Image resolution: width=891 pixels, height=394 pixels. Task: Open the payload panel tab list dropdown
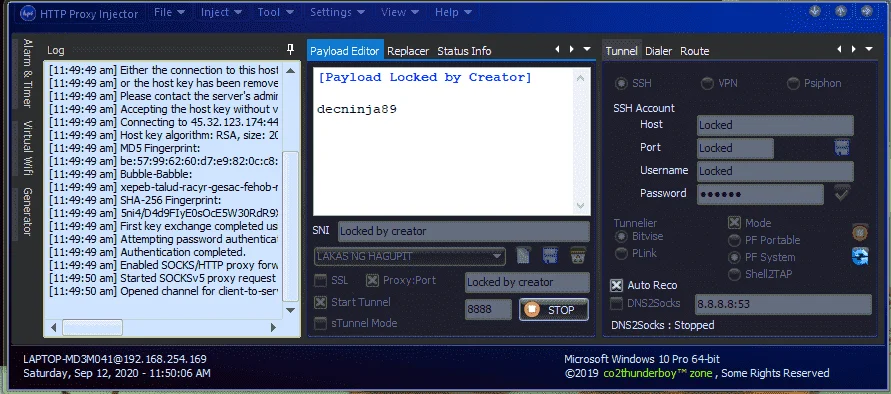tap(588, 49)
